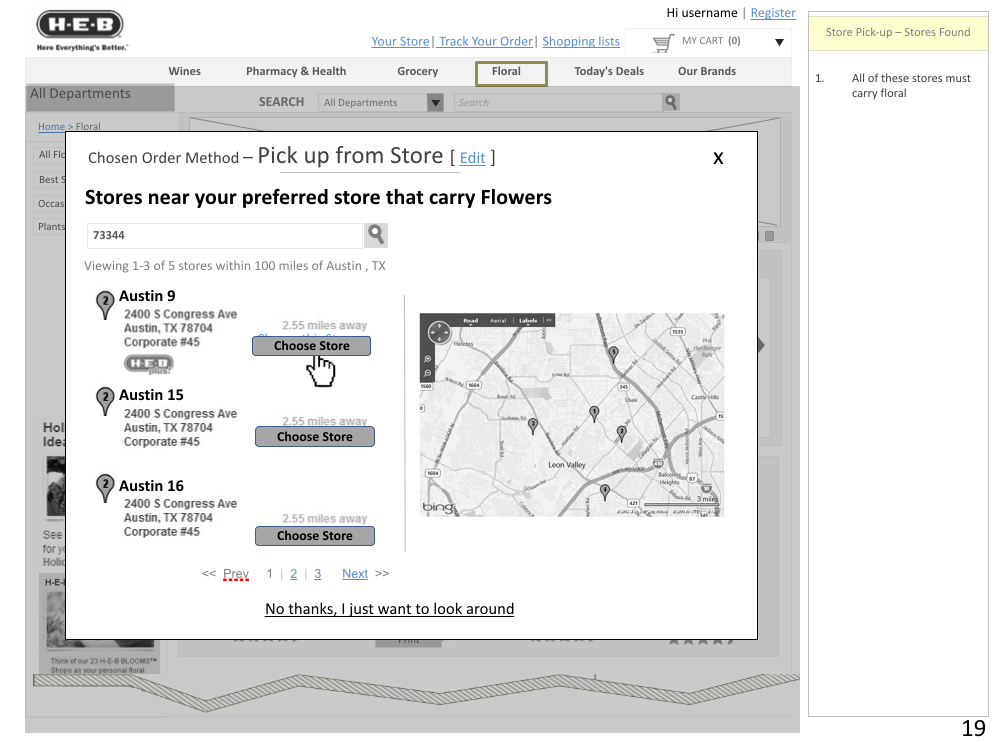Choose Store for Austin 9

click(x=312, y=346)
